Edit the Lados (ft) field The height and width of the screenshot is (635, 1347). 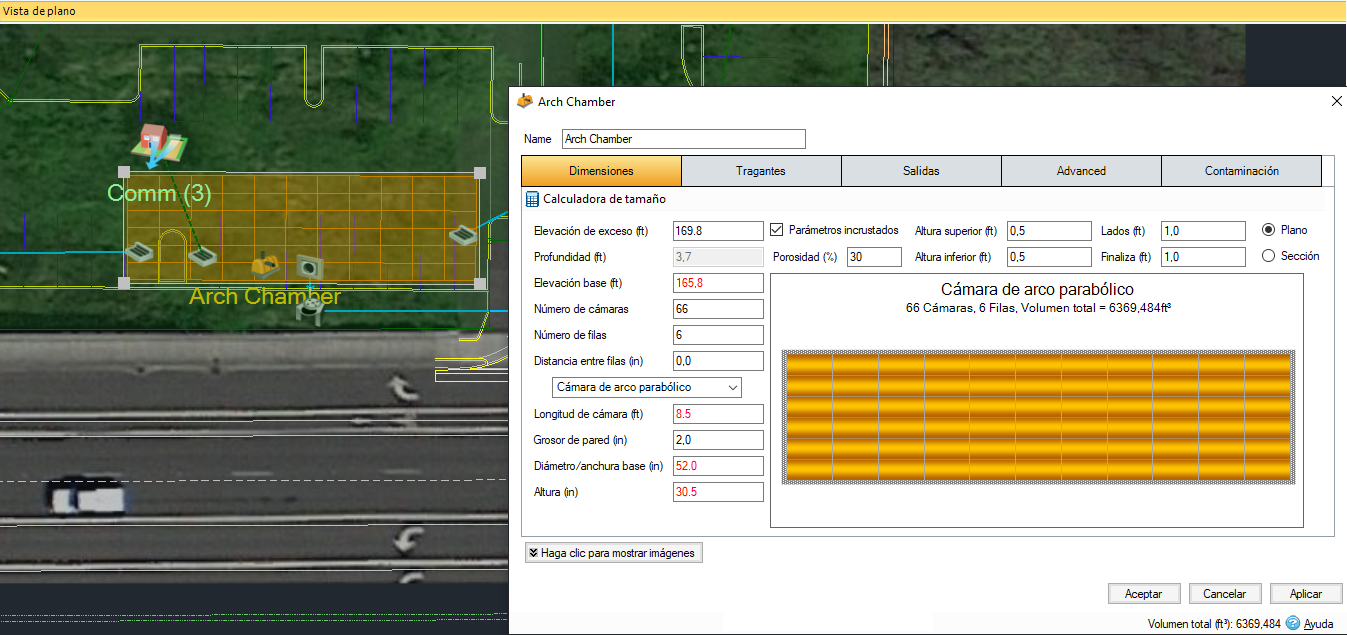coord(1203,231)
